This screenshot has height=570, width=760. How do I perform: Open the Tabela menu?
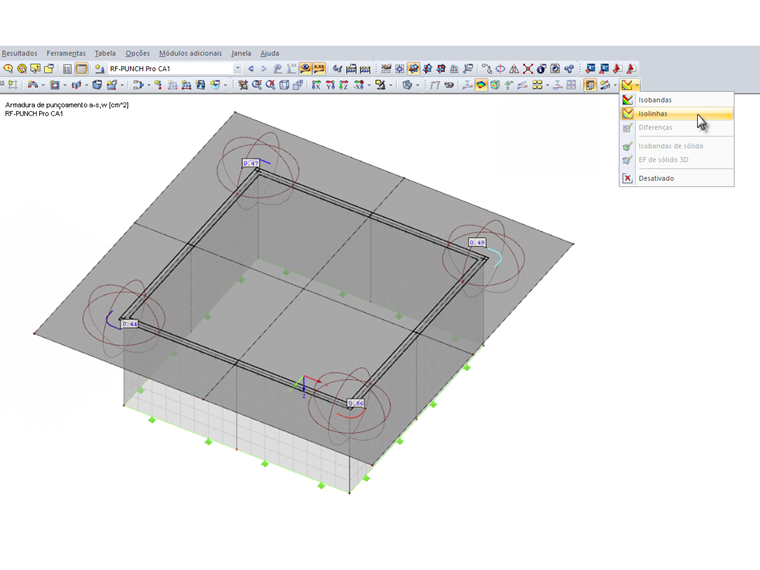pos(105,53)
